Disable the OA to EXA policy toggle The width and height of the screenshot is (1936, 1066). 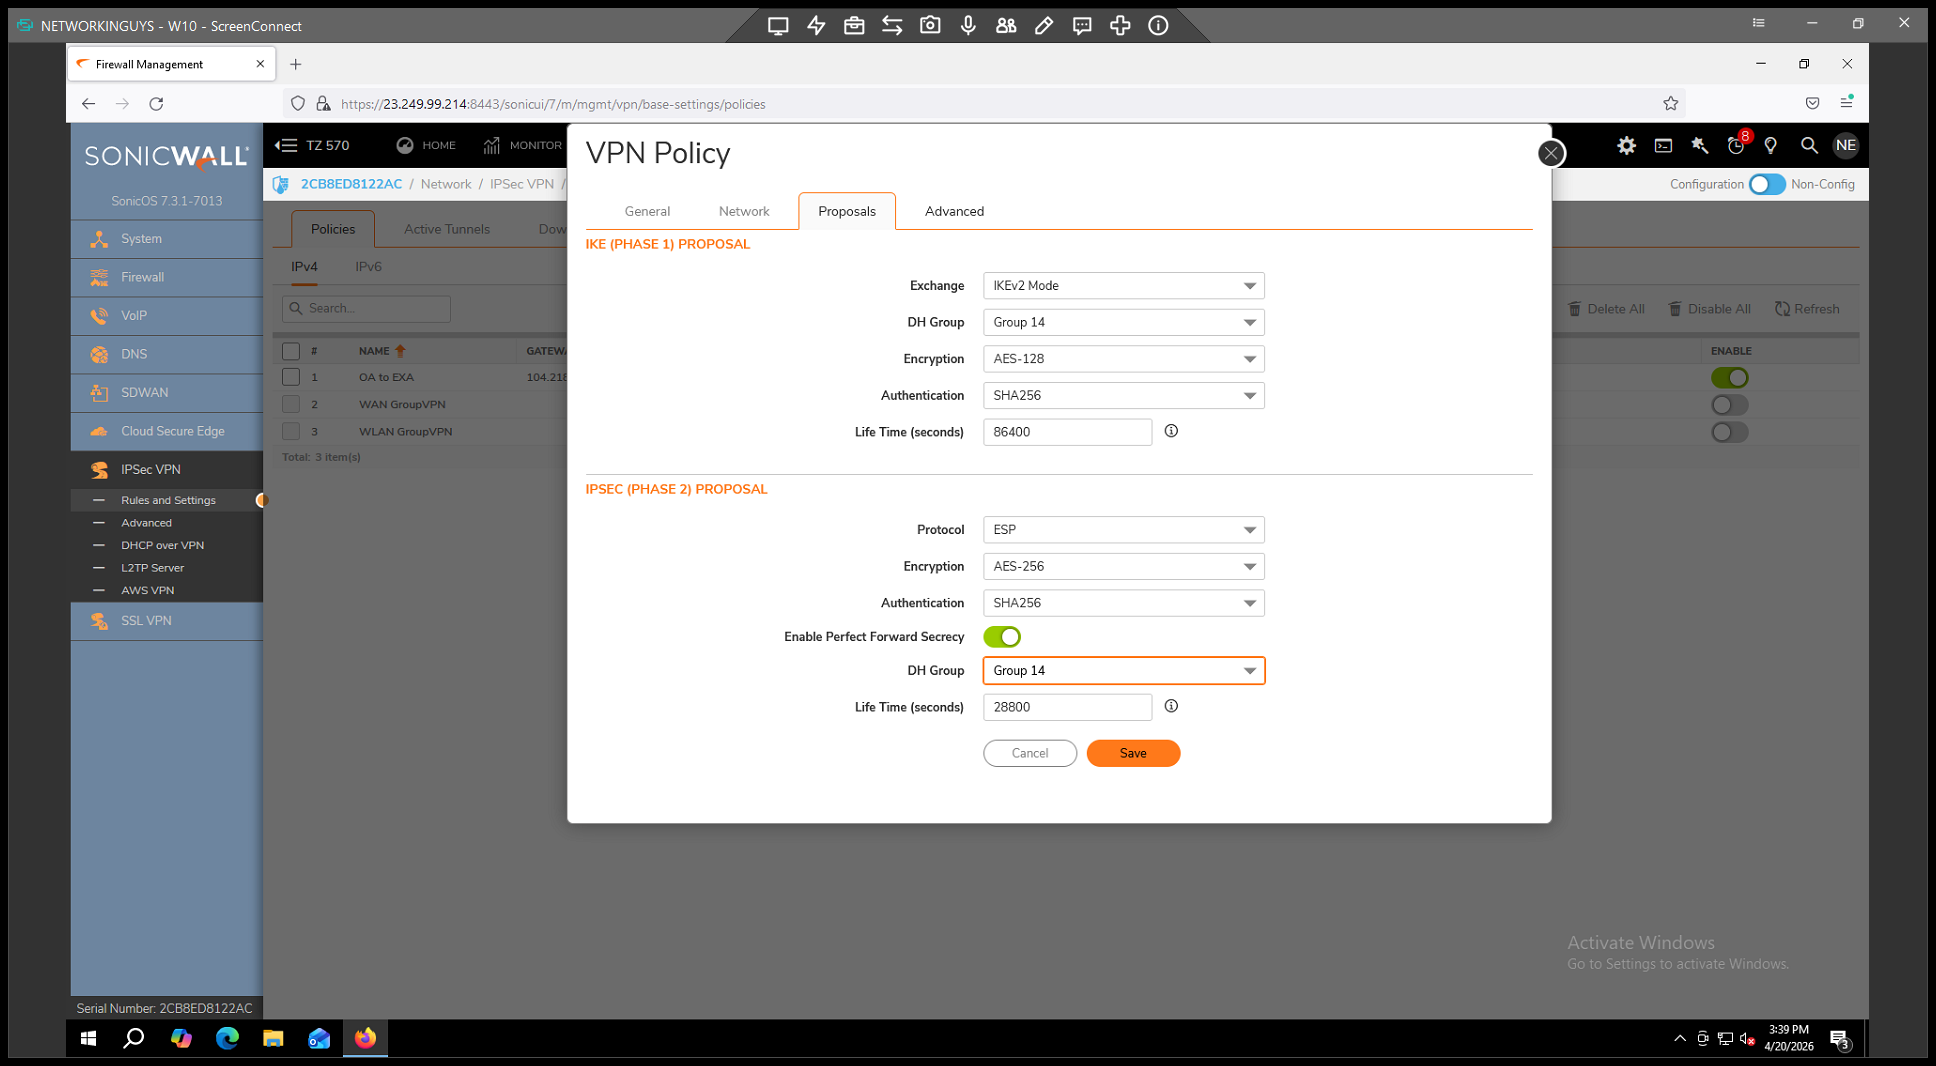click(1729, 378)
